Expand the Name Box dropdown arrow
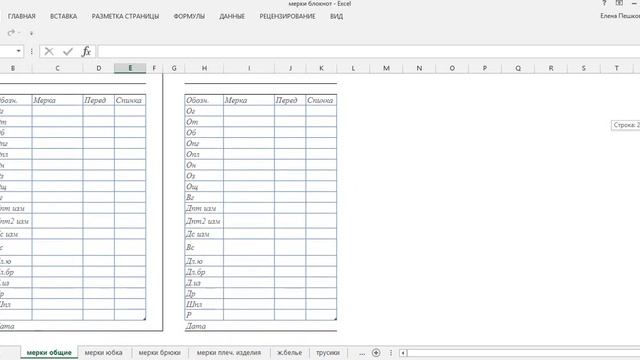 (x=18, y=51)
